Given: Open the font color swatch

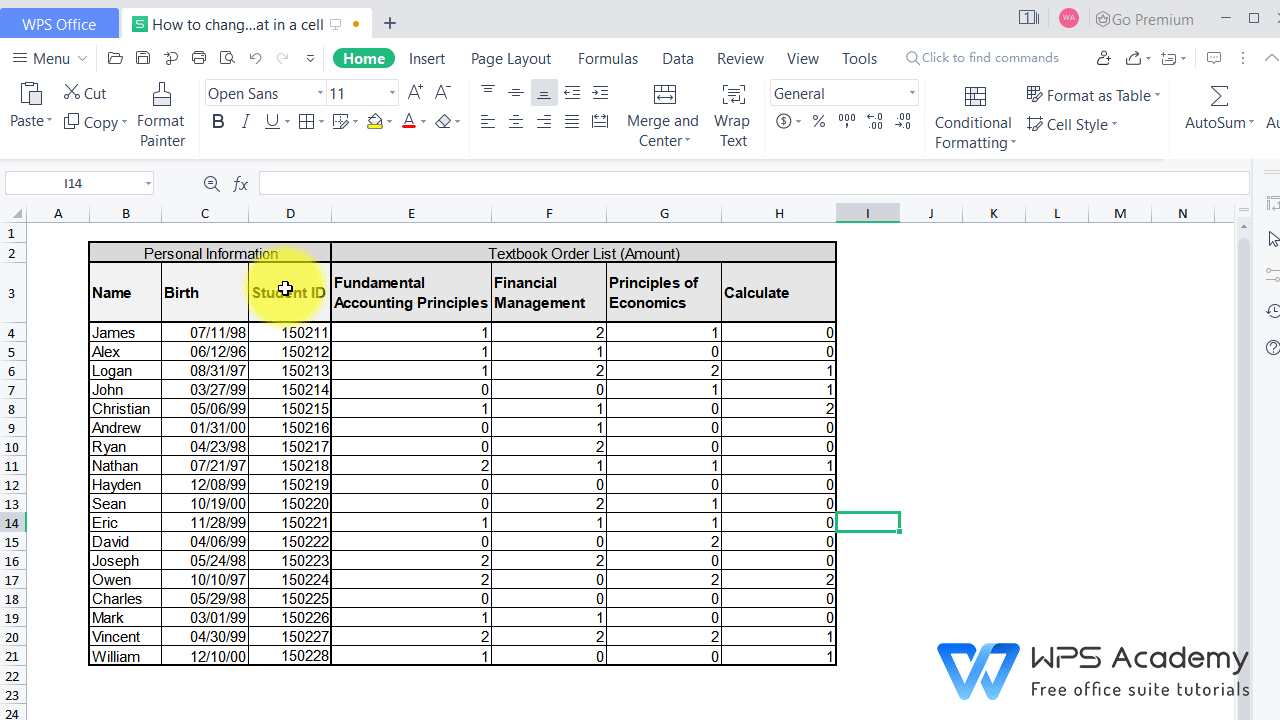Looking at the screenshot, I should [x=410, y=121].
